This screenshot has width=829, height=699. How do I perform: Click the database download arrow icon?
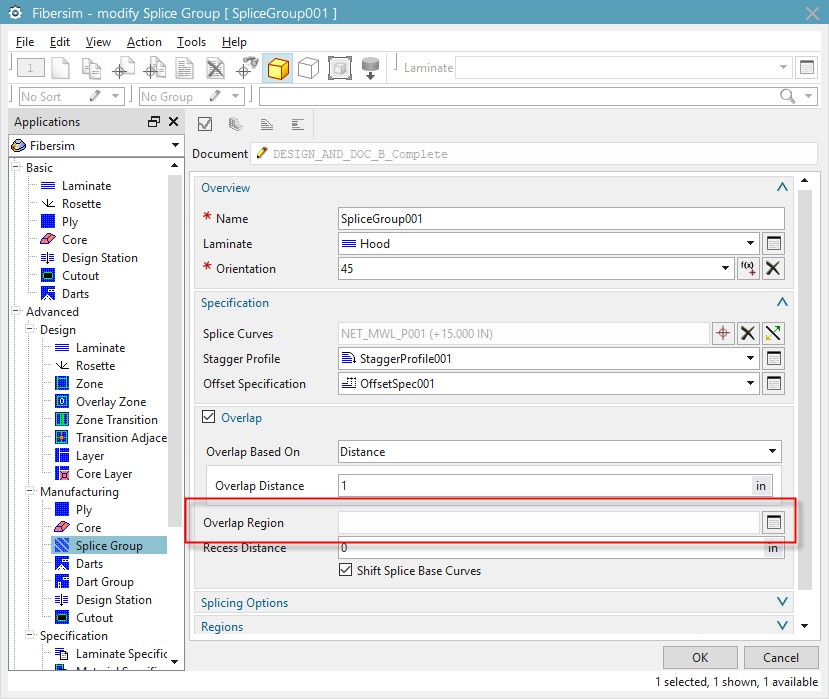point(370,68)
